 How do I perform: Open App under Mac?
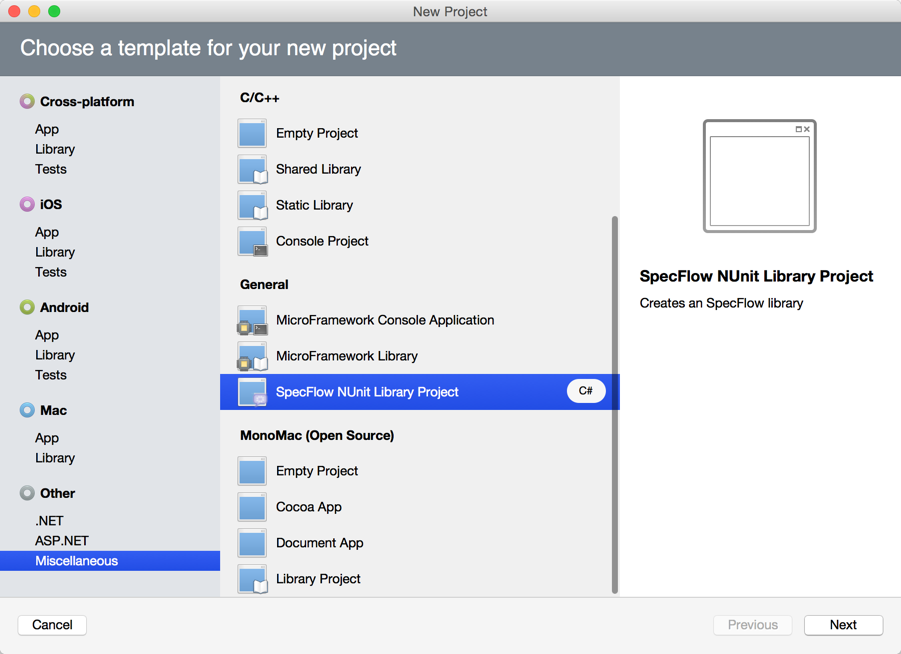tap(47, 438)
